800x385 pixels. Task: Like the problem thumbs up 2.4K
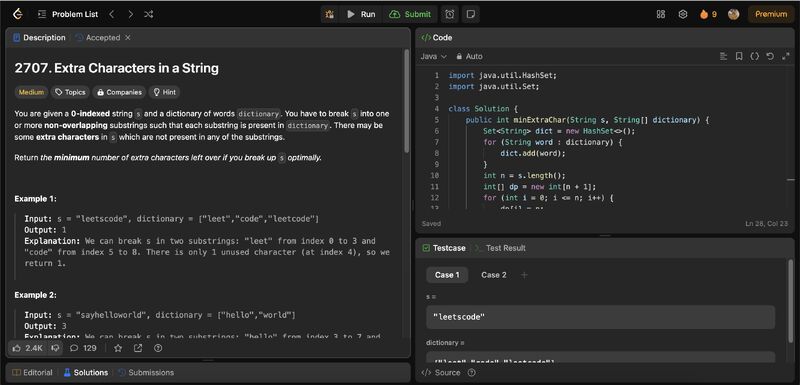[28, 348]
